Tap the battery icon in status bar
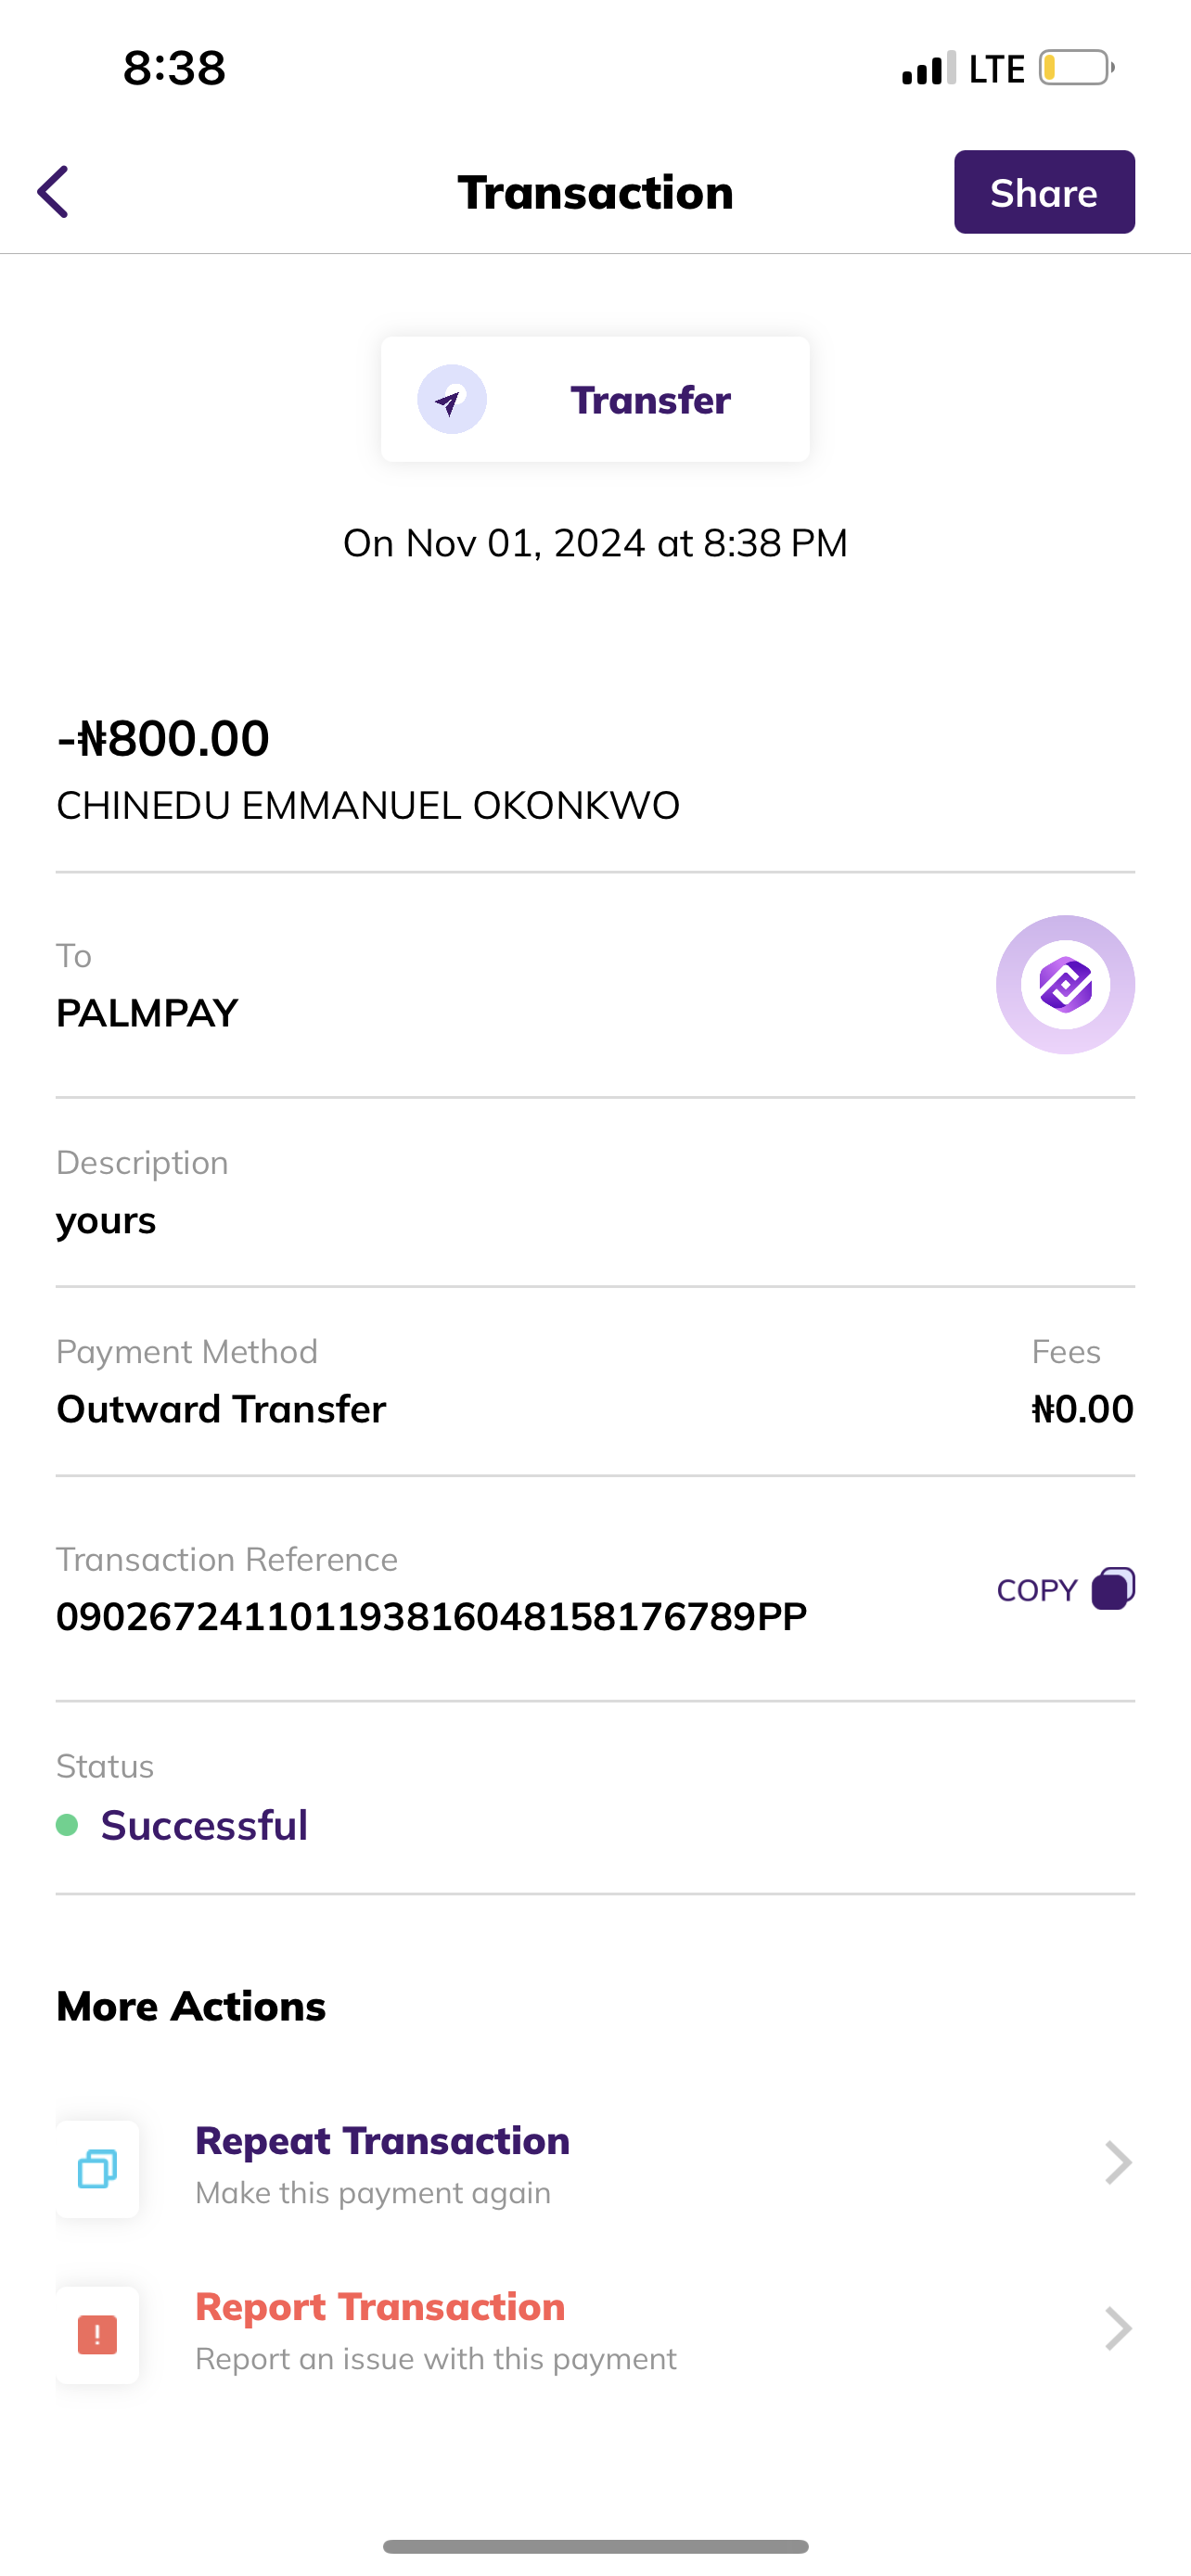This screenshot has height=2576, width=1191. (1076, 68)
